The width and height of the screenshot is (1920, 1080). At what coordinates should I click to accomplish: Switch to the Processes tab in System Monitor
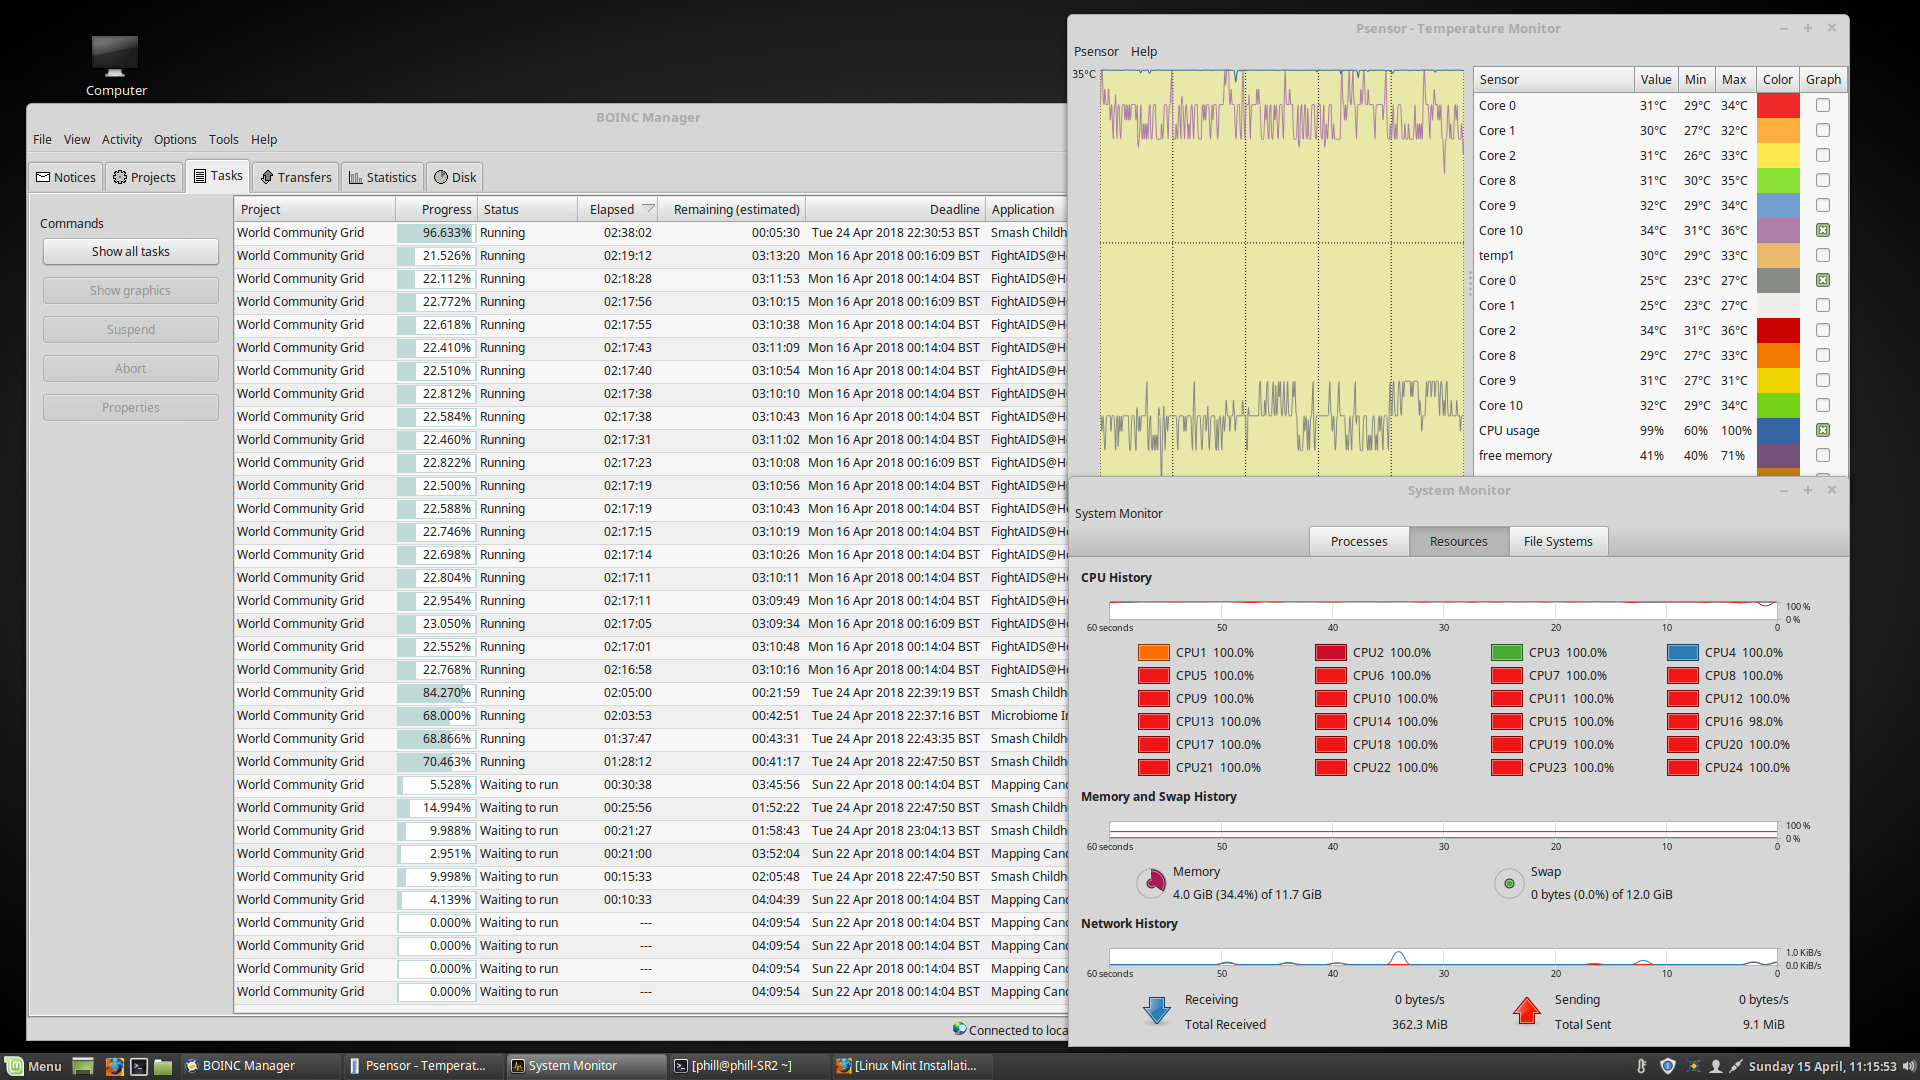[1359, 541]
